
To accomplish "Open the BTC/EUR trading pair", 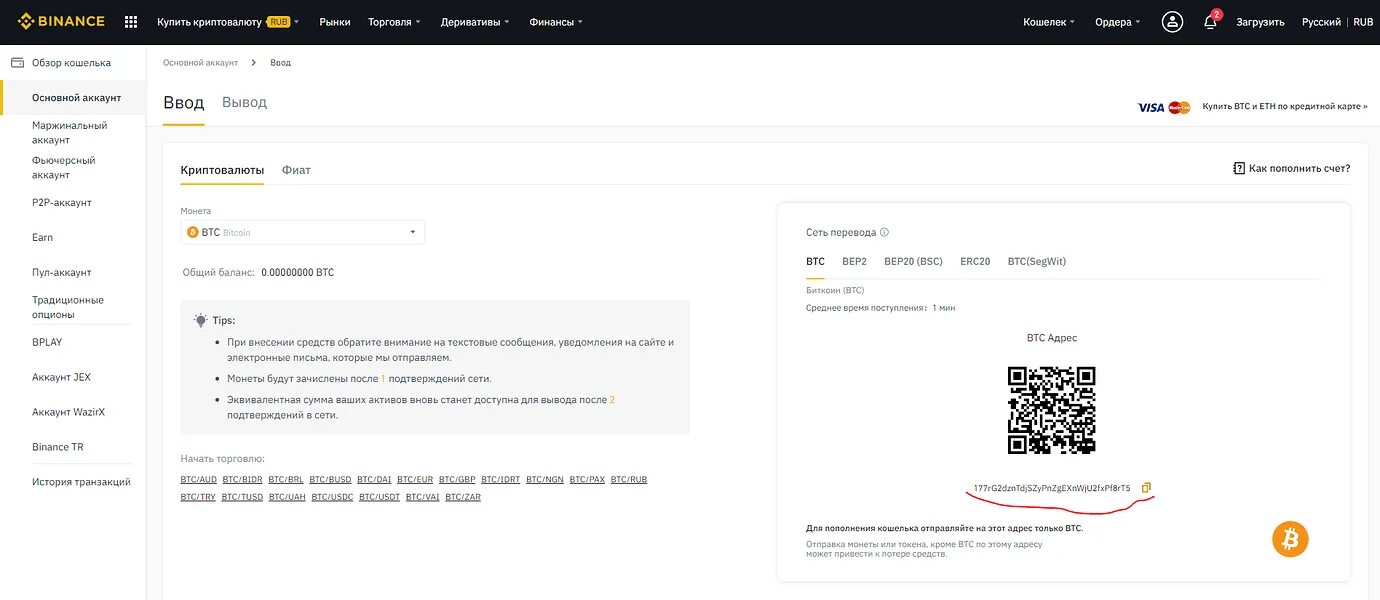I will tap(415, 480).
